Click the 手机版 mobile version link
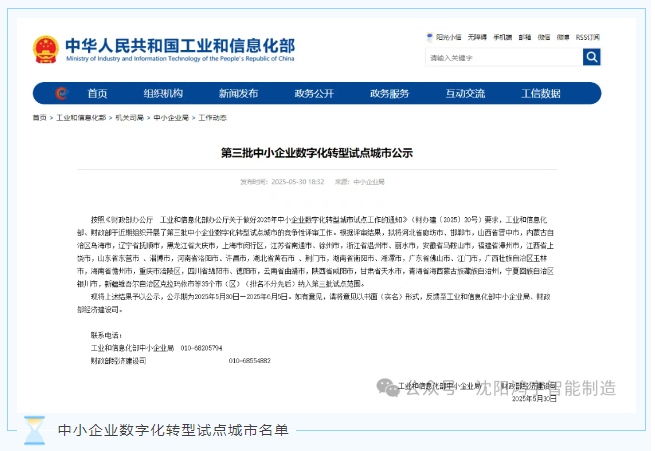The height and width of the screenshot is (451, 655). point(503,37)
